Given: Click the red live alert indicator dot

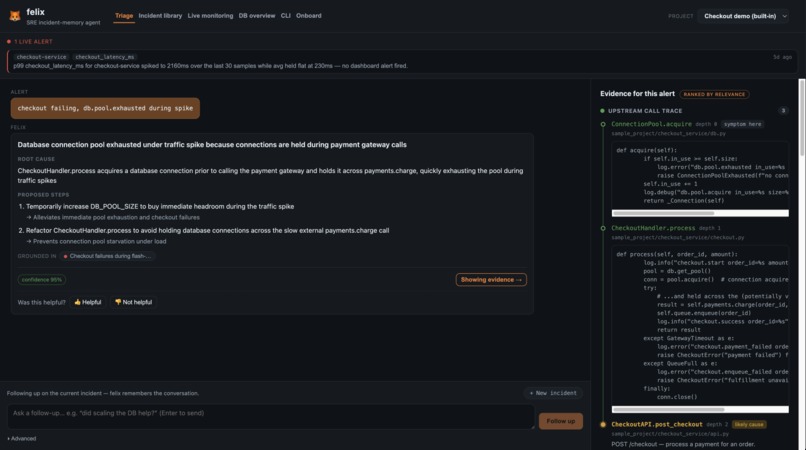Looking at the screenshot, I should 9,42.
